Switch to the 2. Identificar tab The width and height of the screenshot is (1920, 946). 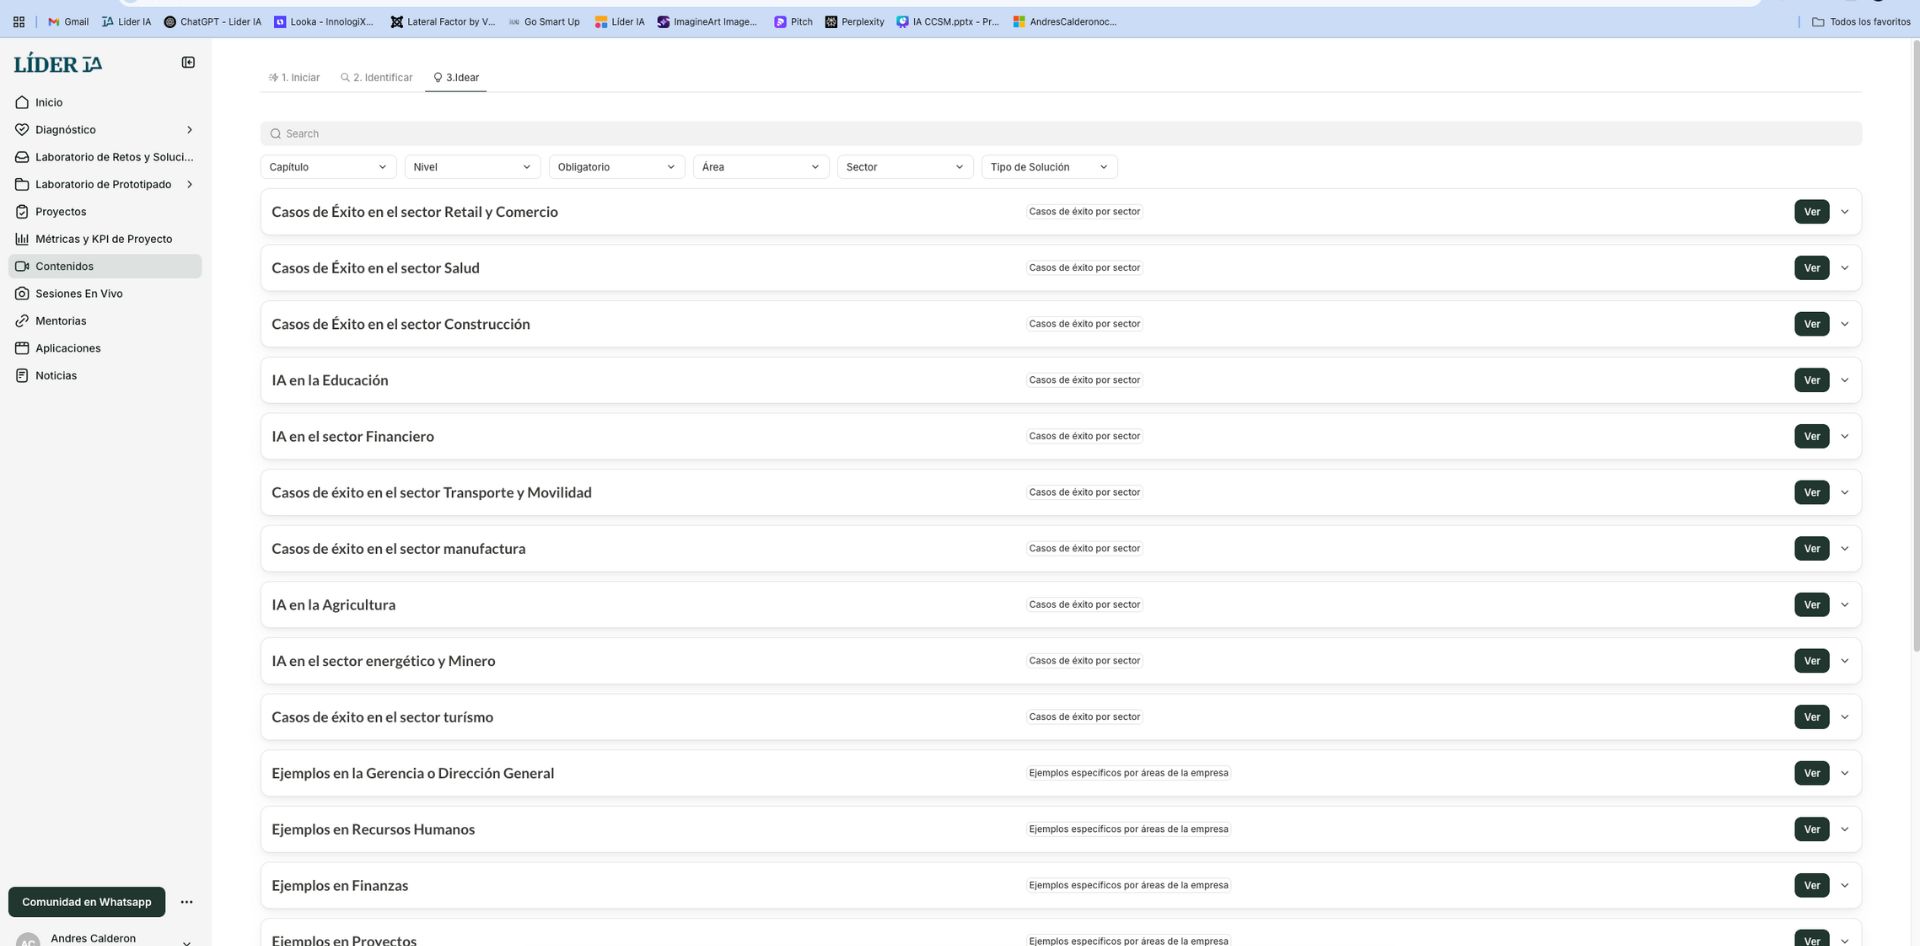coord(377,78)
